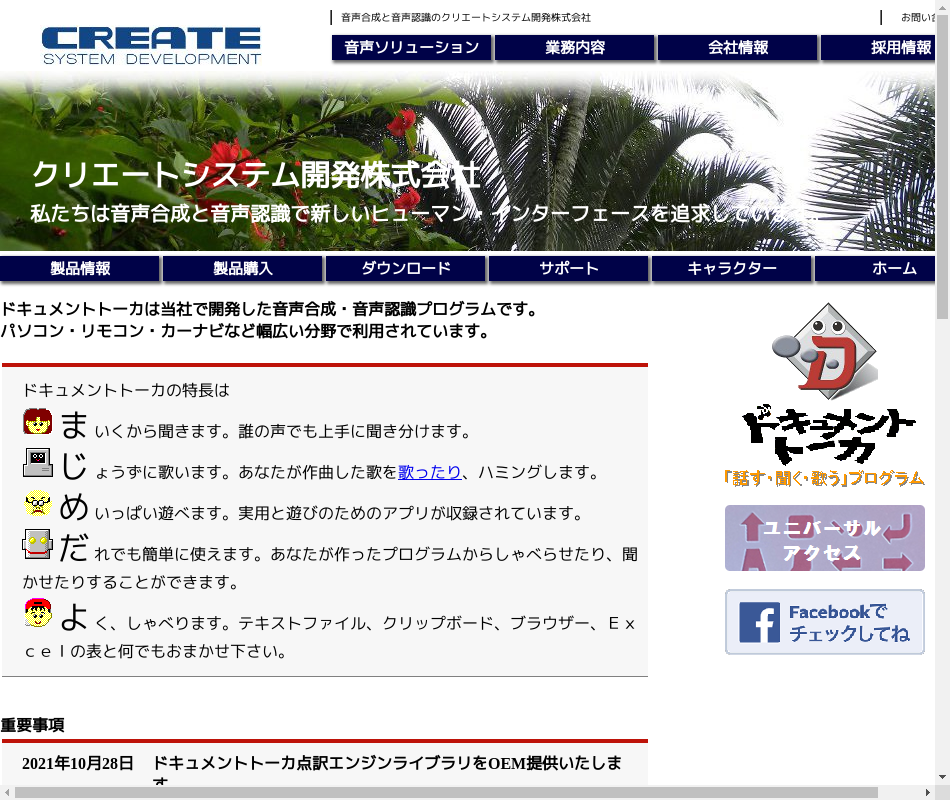Open the 業務内容 menu

(575, 48)
